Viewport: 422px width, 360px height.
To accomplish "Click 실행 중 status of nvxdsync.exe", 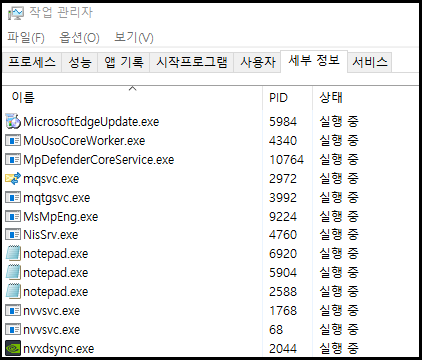I will point(339,349).
